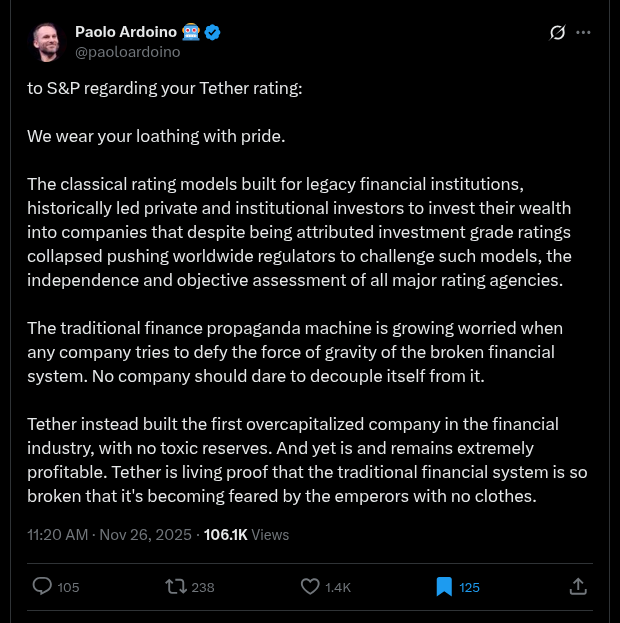
Task: Click the share upload arrow icon
Action: 578,587
